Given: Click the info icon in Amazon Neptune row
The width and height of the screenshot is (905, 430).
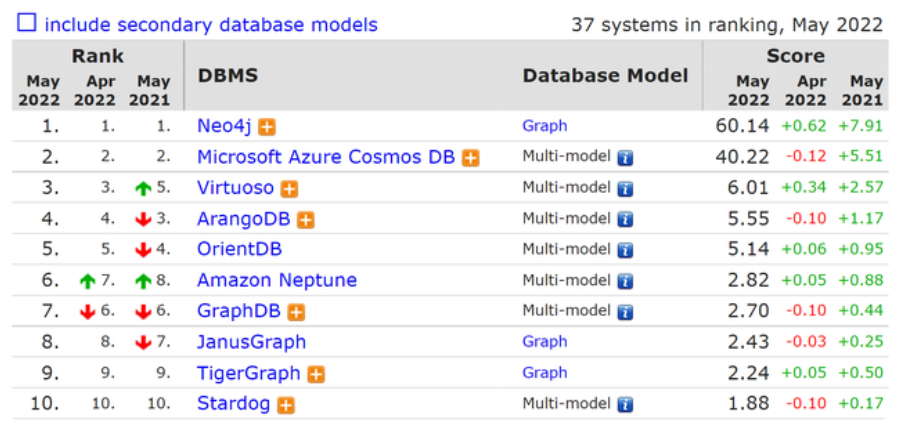Looking at the screenshot, I should click(x=625, y=281).
